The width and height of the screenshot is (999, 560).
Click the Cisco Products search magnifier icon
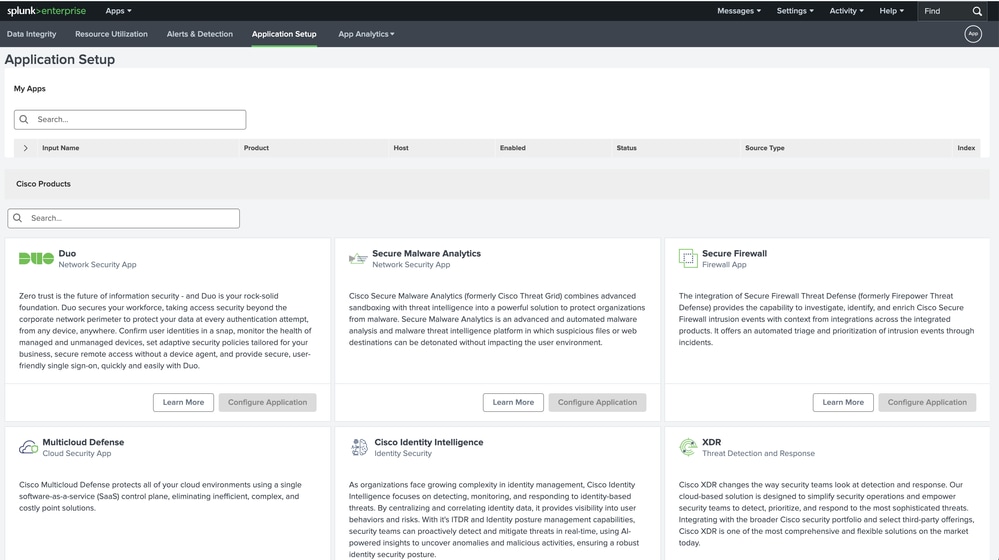(18, 218)
